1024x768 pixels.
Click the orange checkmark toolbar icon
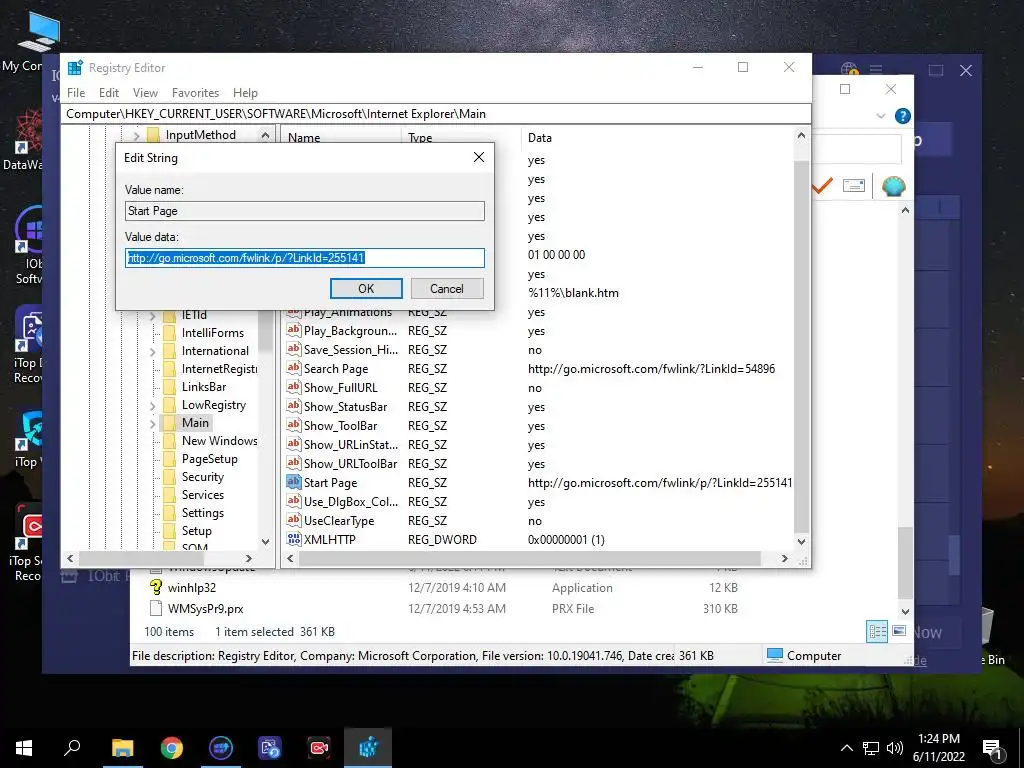[822, 186]
